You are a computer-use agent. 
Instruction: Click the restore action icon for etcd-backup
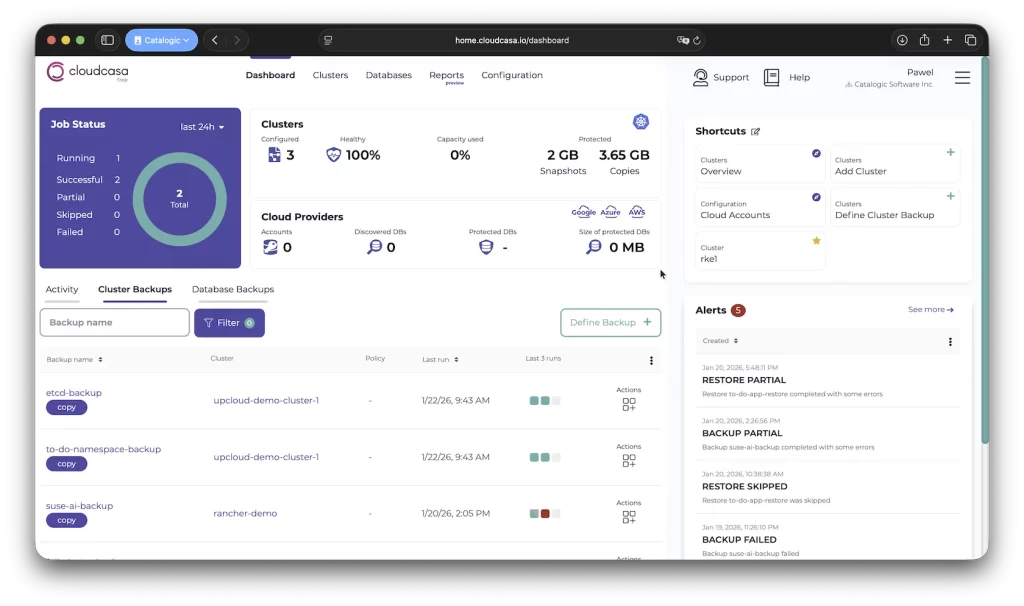tap(630, 404)
